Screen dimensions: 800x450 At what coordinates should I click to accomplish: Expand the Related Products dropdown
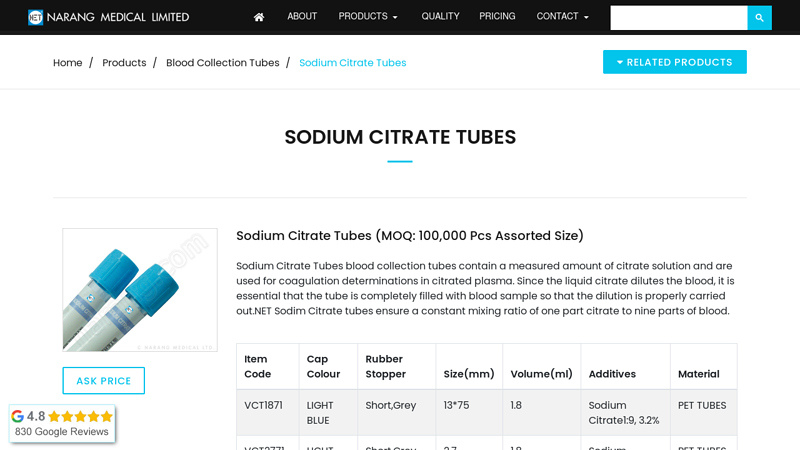coord(674,62)
